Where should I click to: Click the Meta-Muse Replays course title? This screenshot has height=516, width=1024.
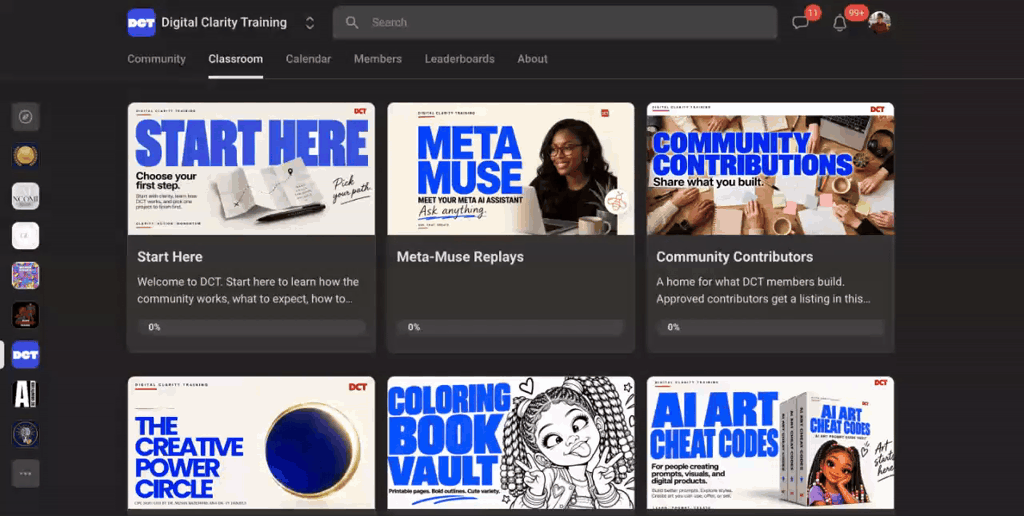(460, 257)
